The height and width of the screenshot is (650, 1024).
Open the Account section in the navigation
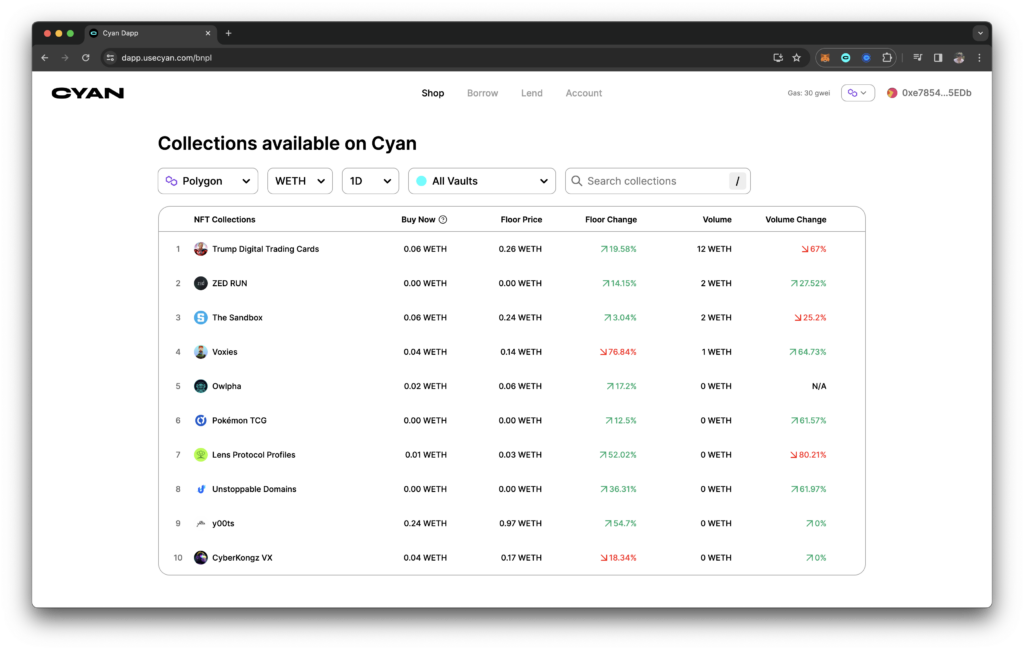[x=583, y=92]
